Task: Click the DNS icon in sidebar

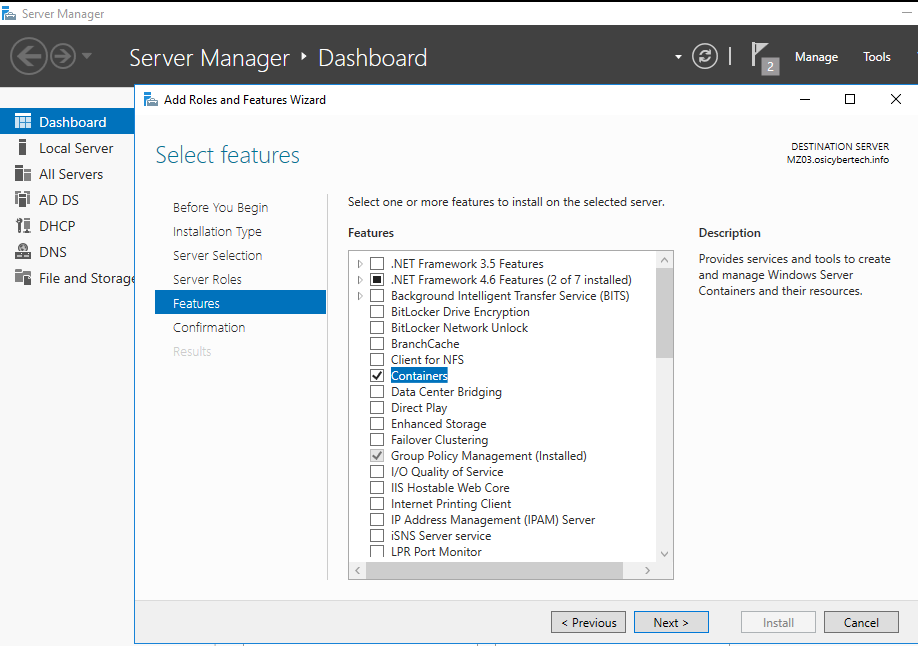Action: pyautogui.click(x=23, y=252)
